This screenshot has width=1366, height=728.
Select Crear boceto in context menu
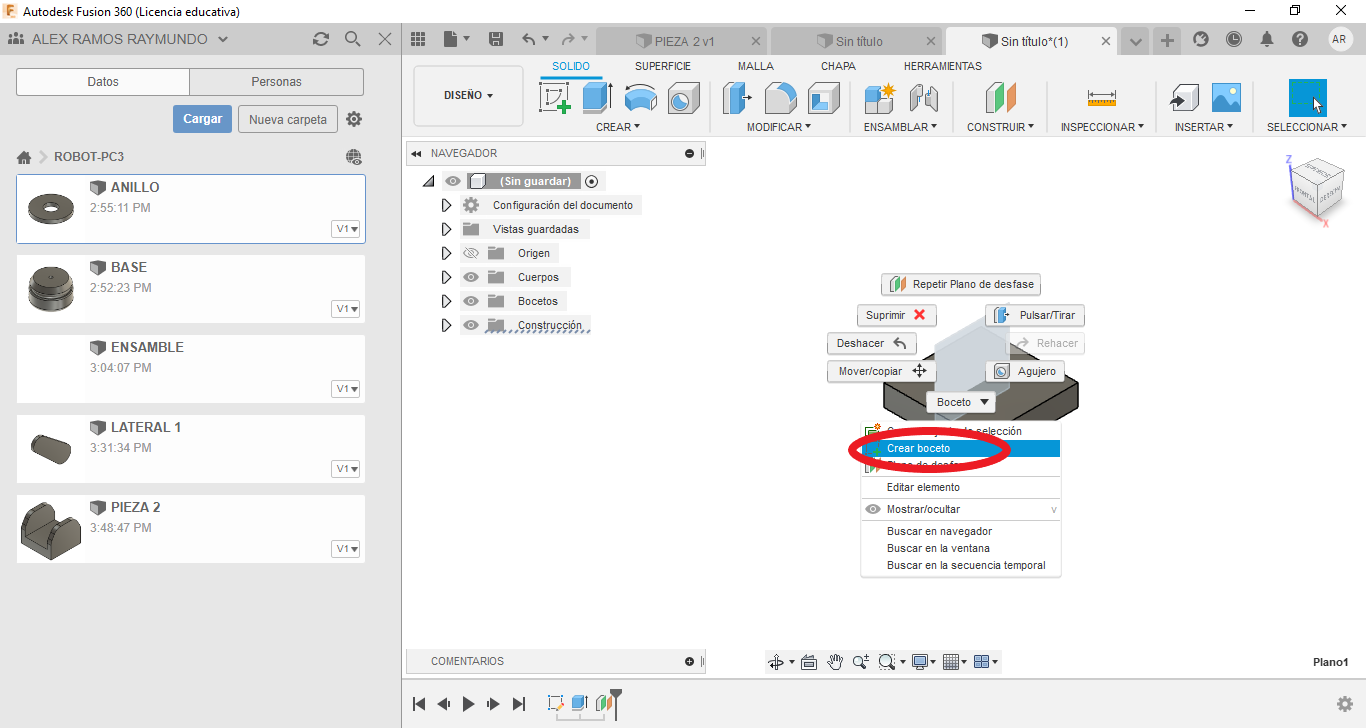pyautogui.click(x=960, y=448)
